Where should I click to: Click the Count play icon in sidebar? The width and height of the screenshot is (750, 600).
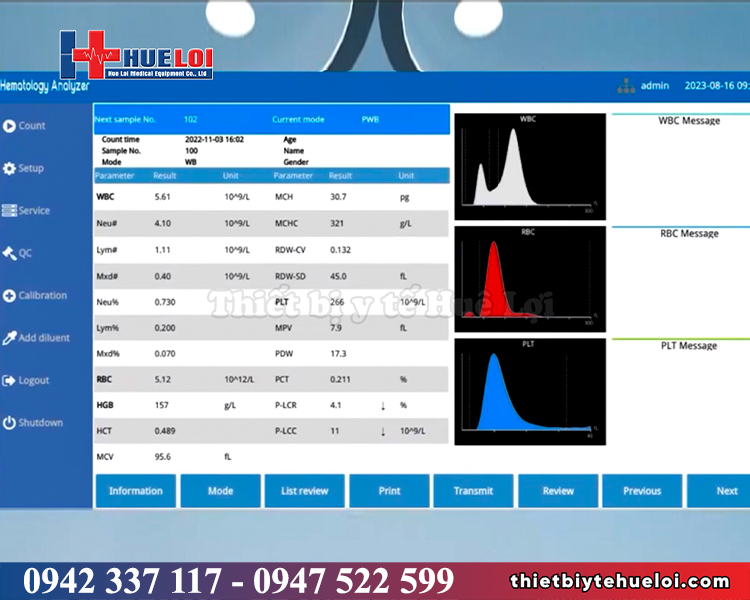click(9, 126)
